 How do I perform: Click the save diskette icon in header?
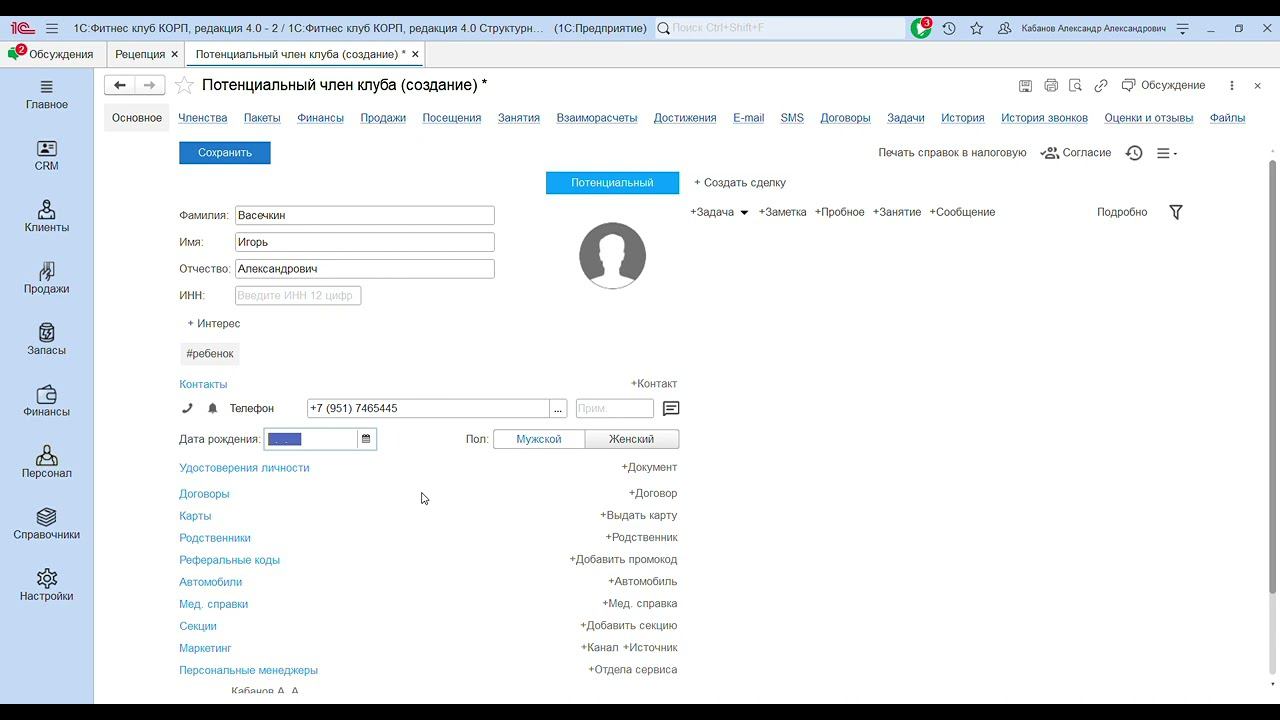1025,86
